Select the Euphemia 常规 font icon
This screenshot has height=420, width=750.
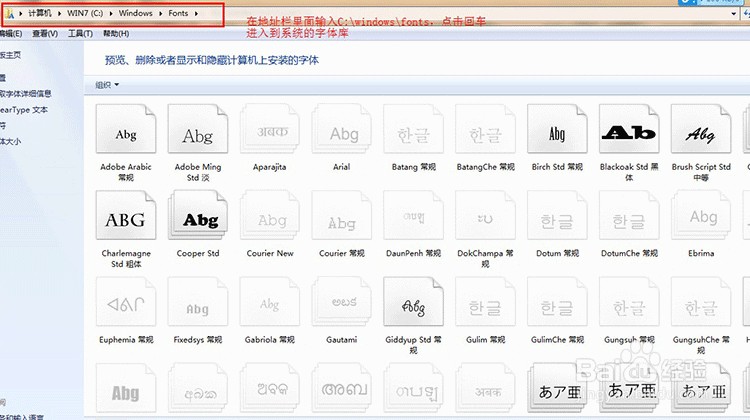pyautogui.click(x=126, y=302)
